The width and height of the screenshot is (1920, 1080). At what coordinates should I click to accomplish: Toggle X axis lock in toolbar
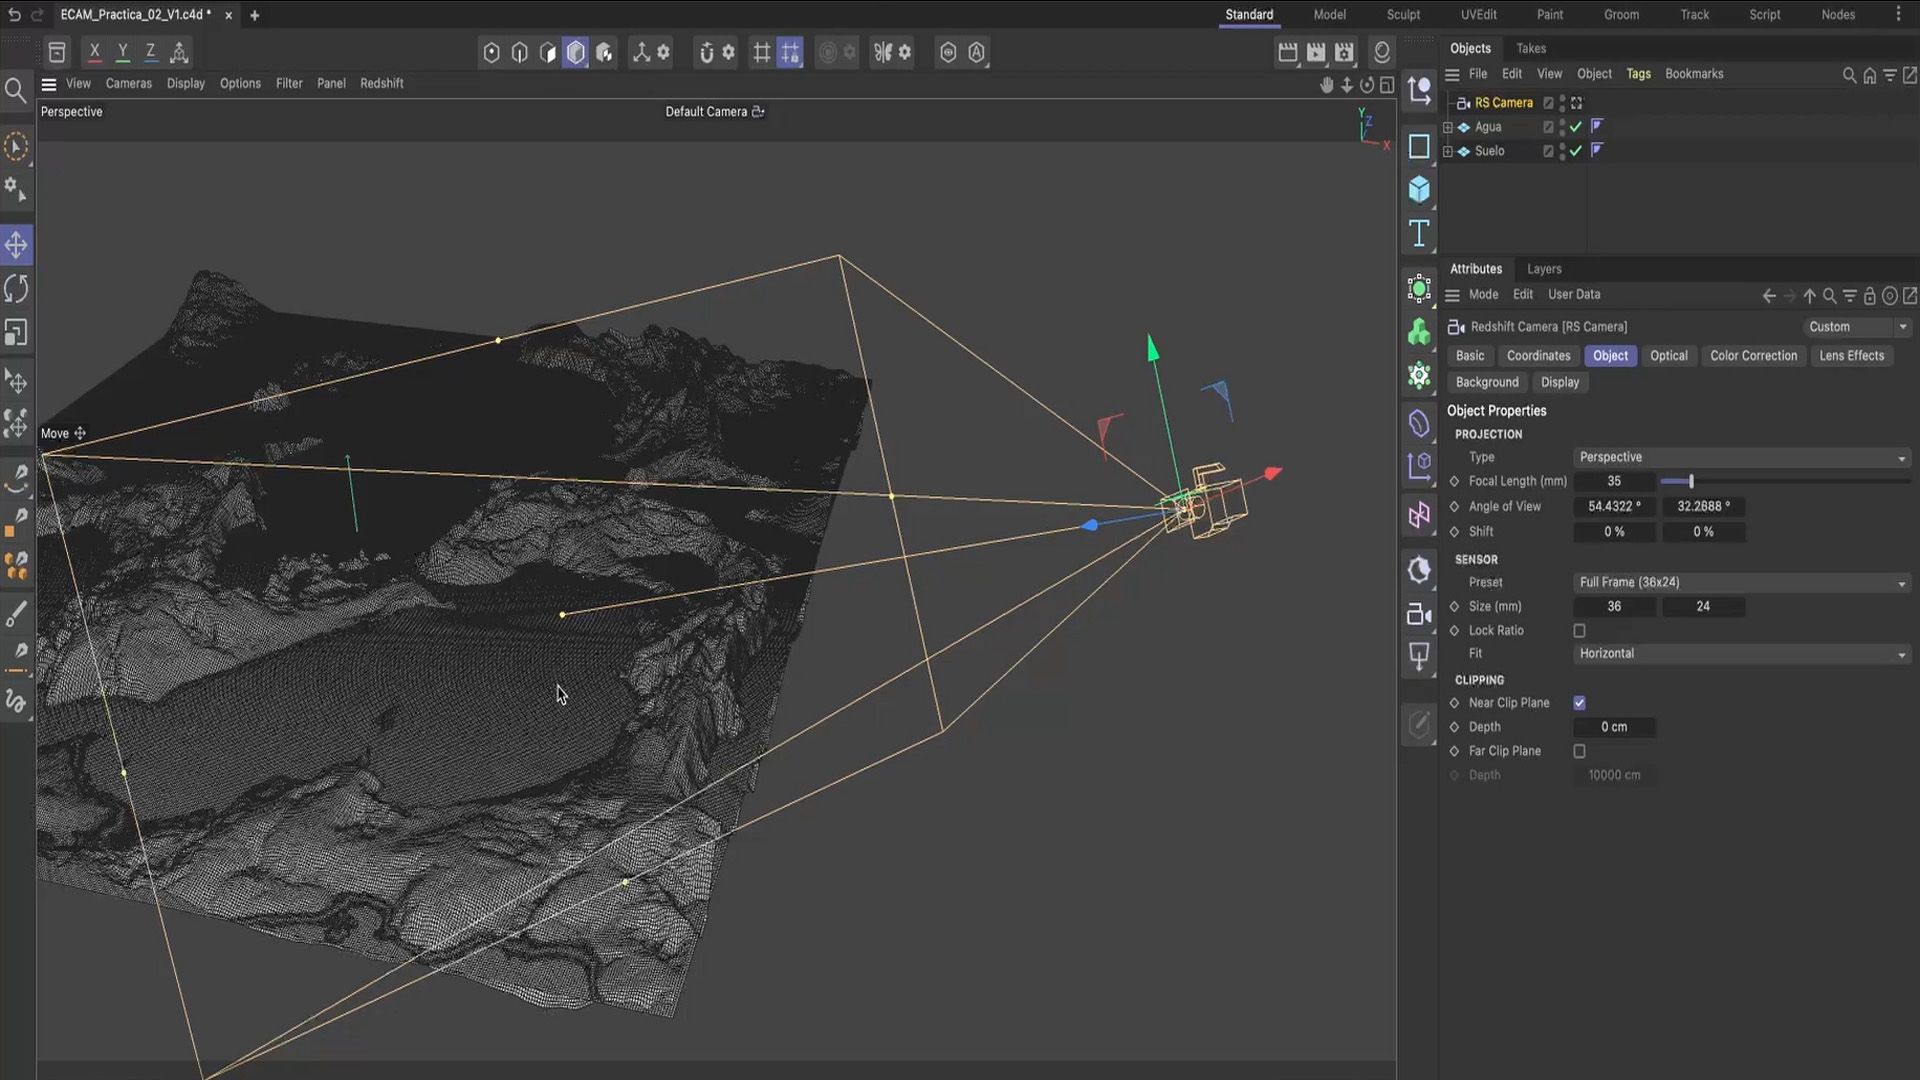(94, 52)
